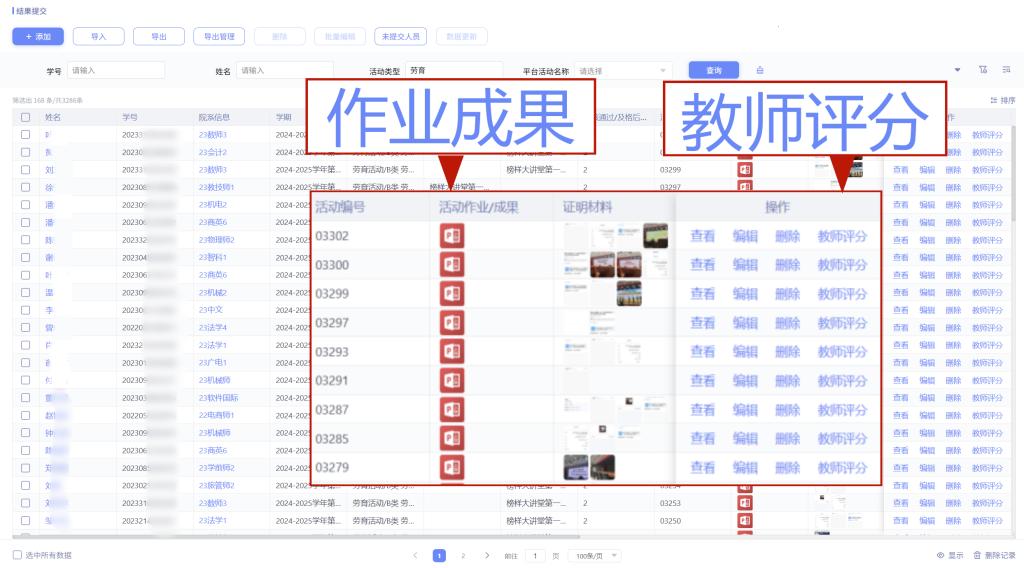The width and height of the screenshot is (1024, 568).
Task: Toggle the select-all checkbox in the table header
Action: click(26, 117)
